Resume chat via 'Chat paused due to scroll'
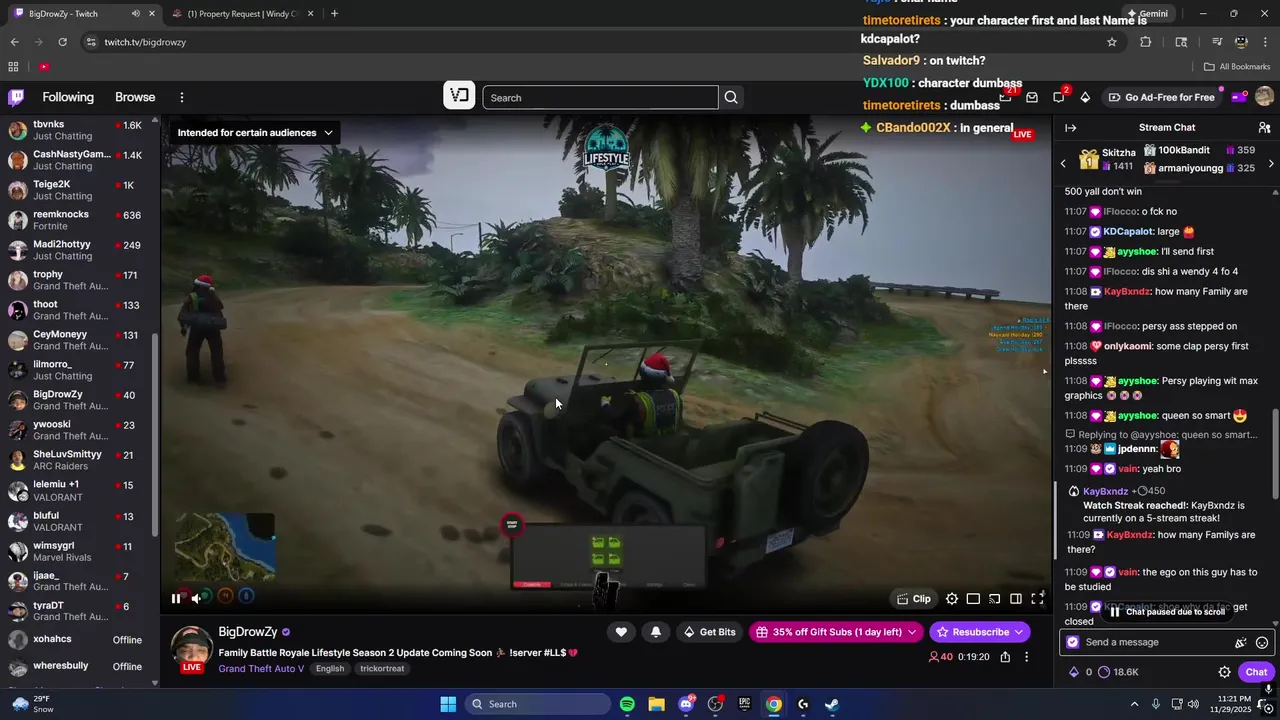 (1167, 612)
